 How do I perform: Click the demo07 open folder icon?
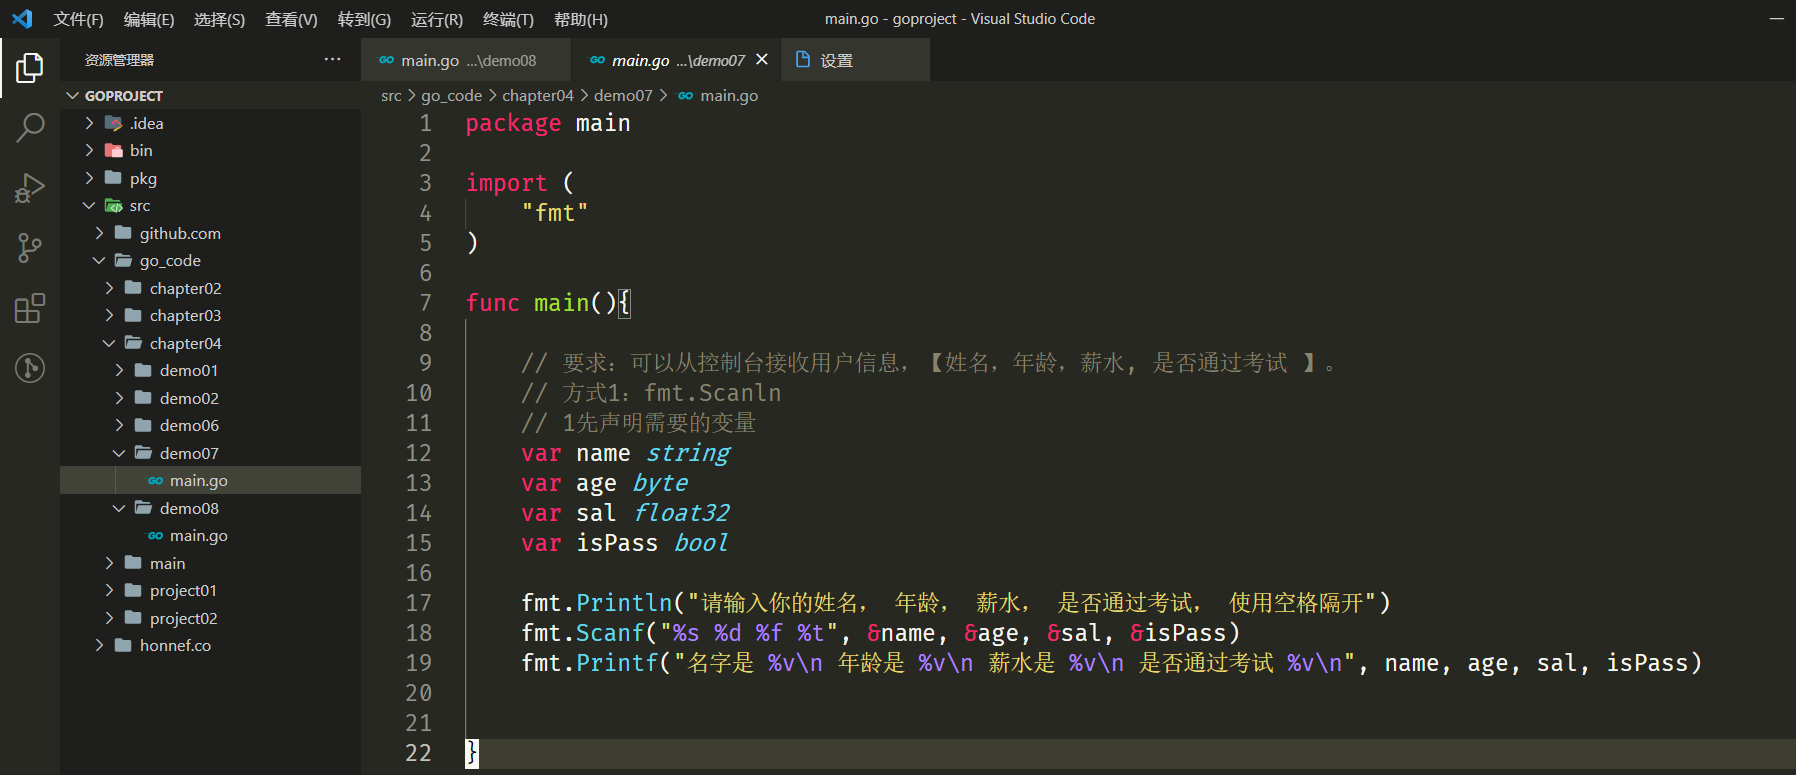(143, 453)
